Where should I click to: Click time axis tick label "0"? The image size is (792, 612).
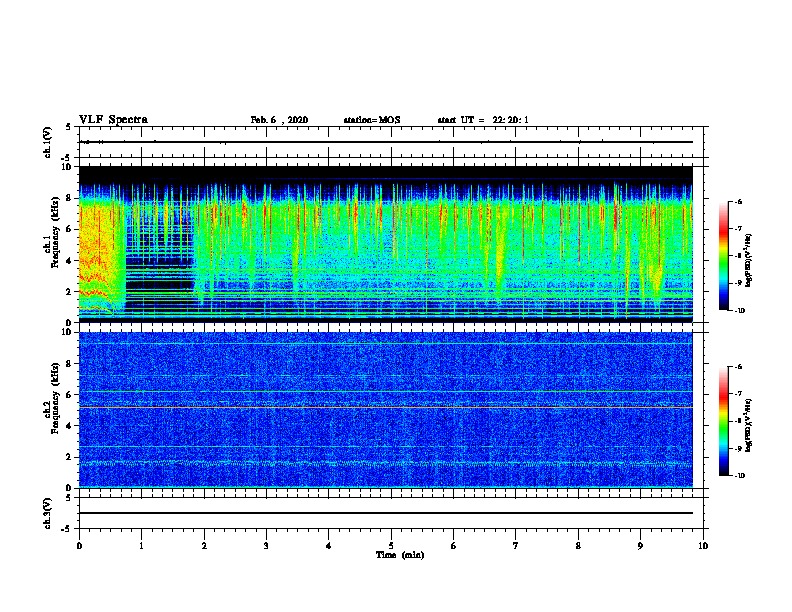(x=79, y=546)
